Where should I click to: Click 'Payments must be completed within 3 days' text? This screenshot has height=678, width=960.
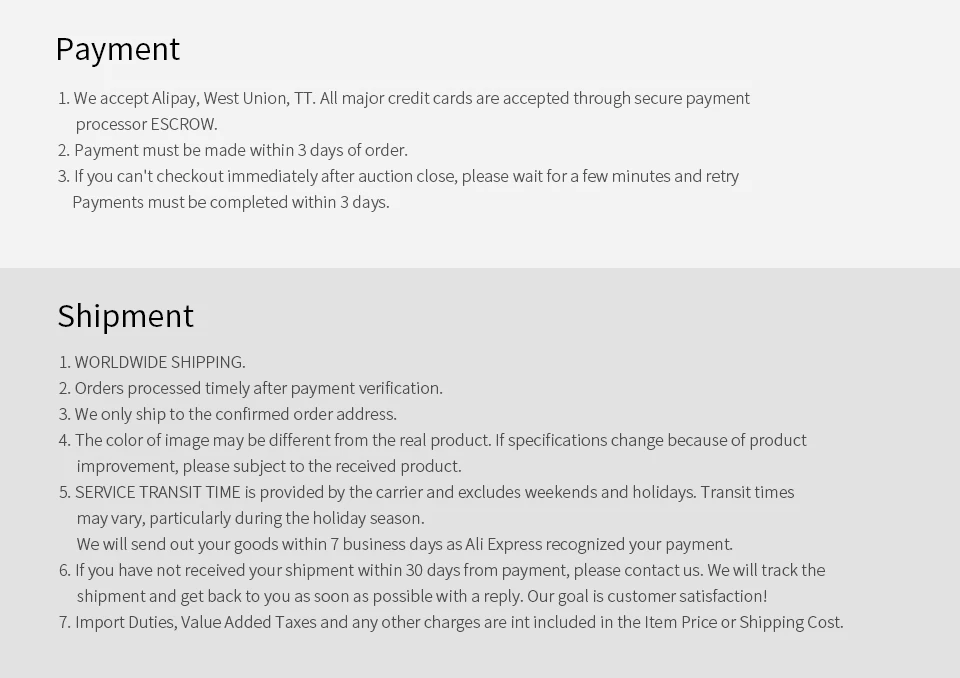click(x=231, y=202)
